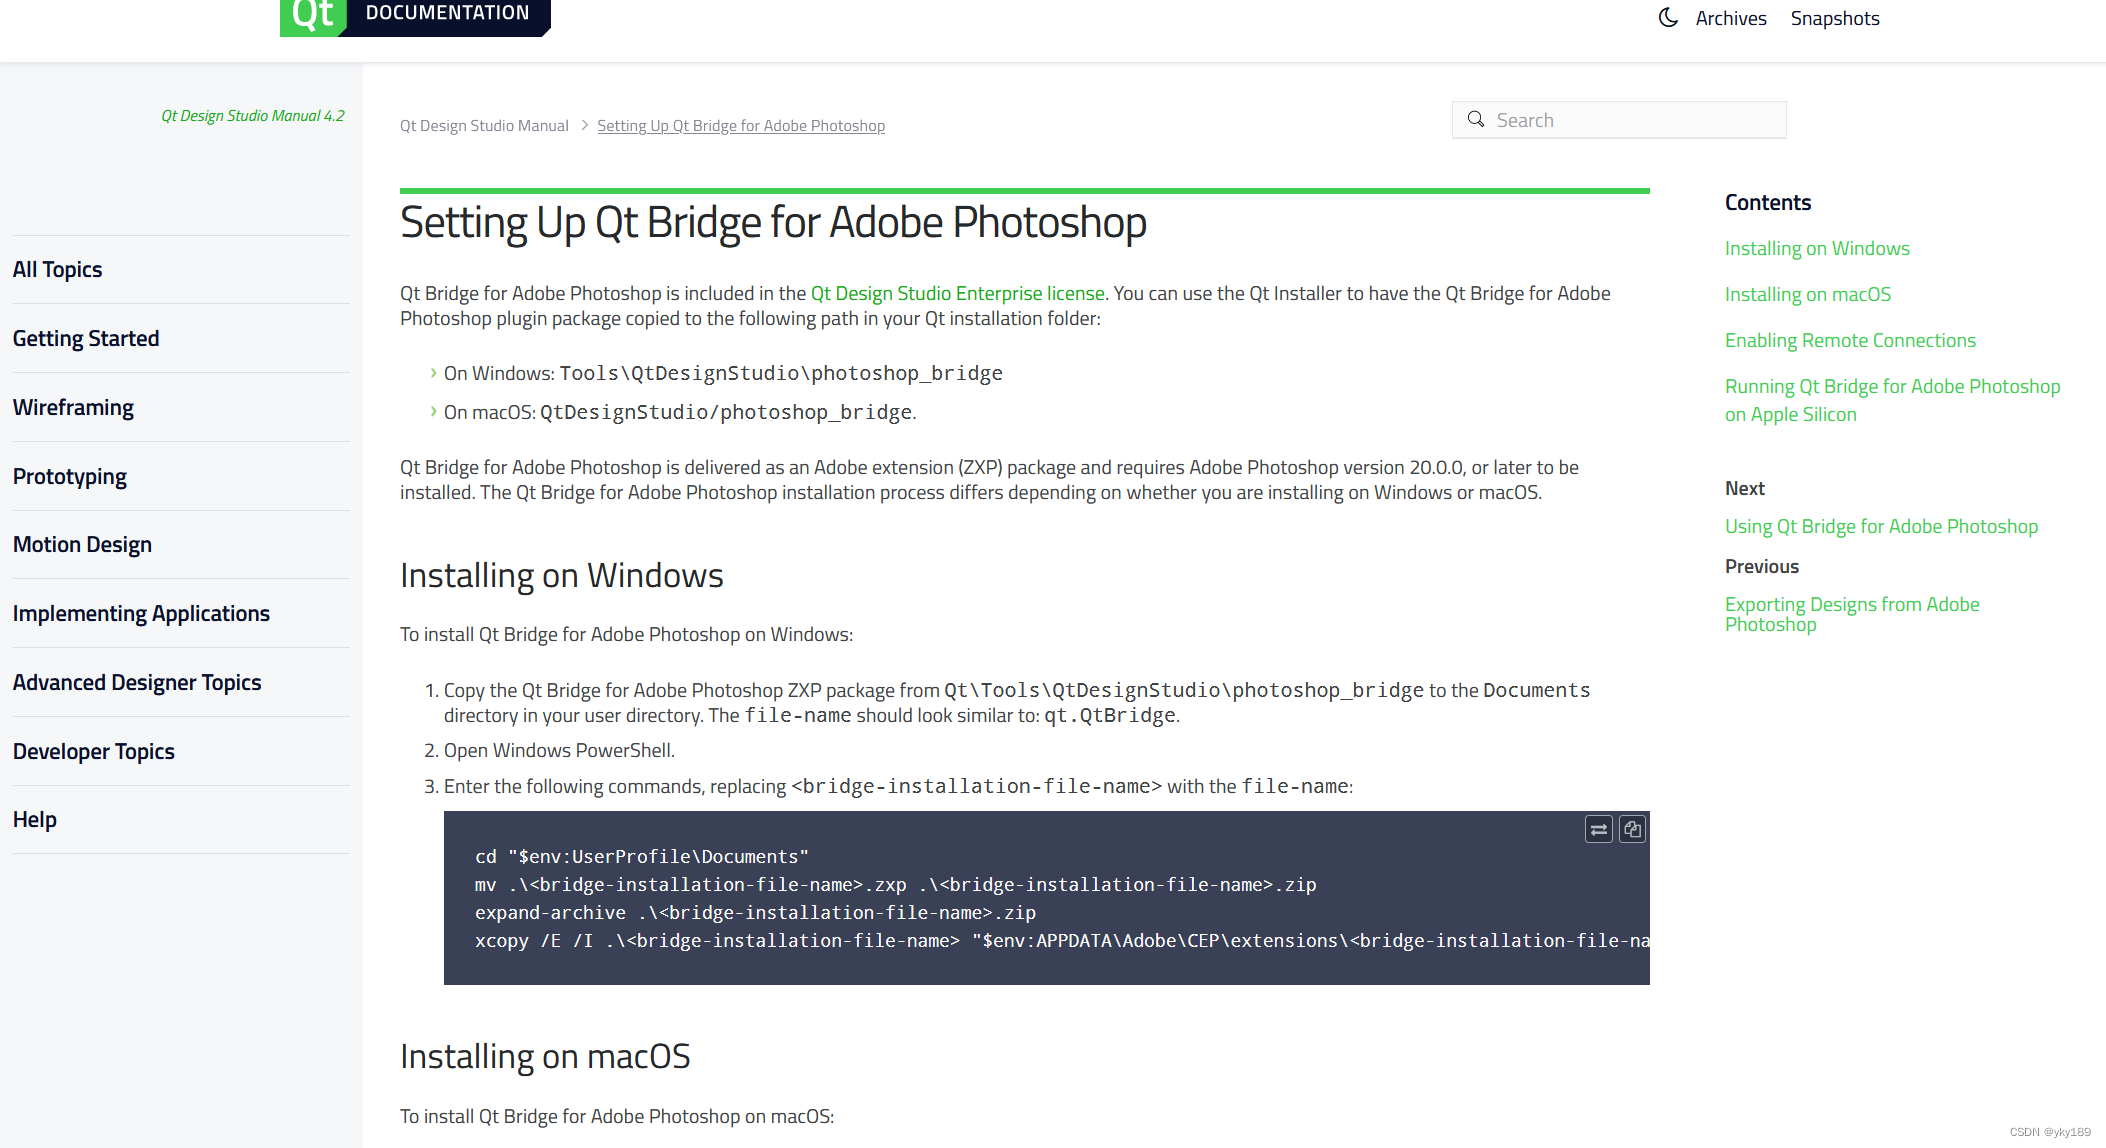Click the Installing on Windows section heading
Image resolution: width=2106 pixels, height=1148 pixels.
pyautogui.click(x=562, y=576)
